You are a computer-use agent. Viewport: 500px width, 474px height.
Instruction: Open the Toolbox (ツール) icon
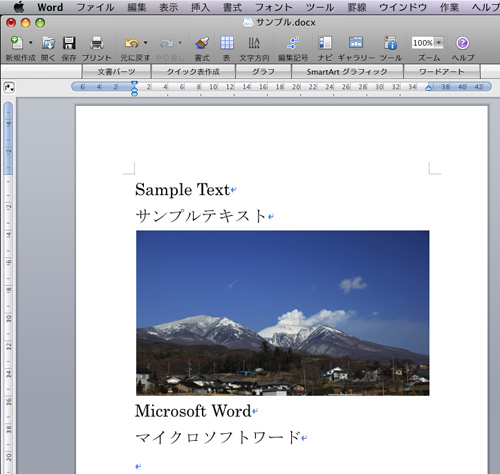[x=390, y=43]
